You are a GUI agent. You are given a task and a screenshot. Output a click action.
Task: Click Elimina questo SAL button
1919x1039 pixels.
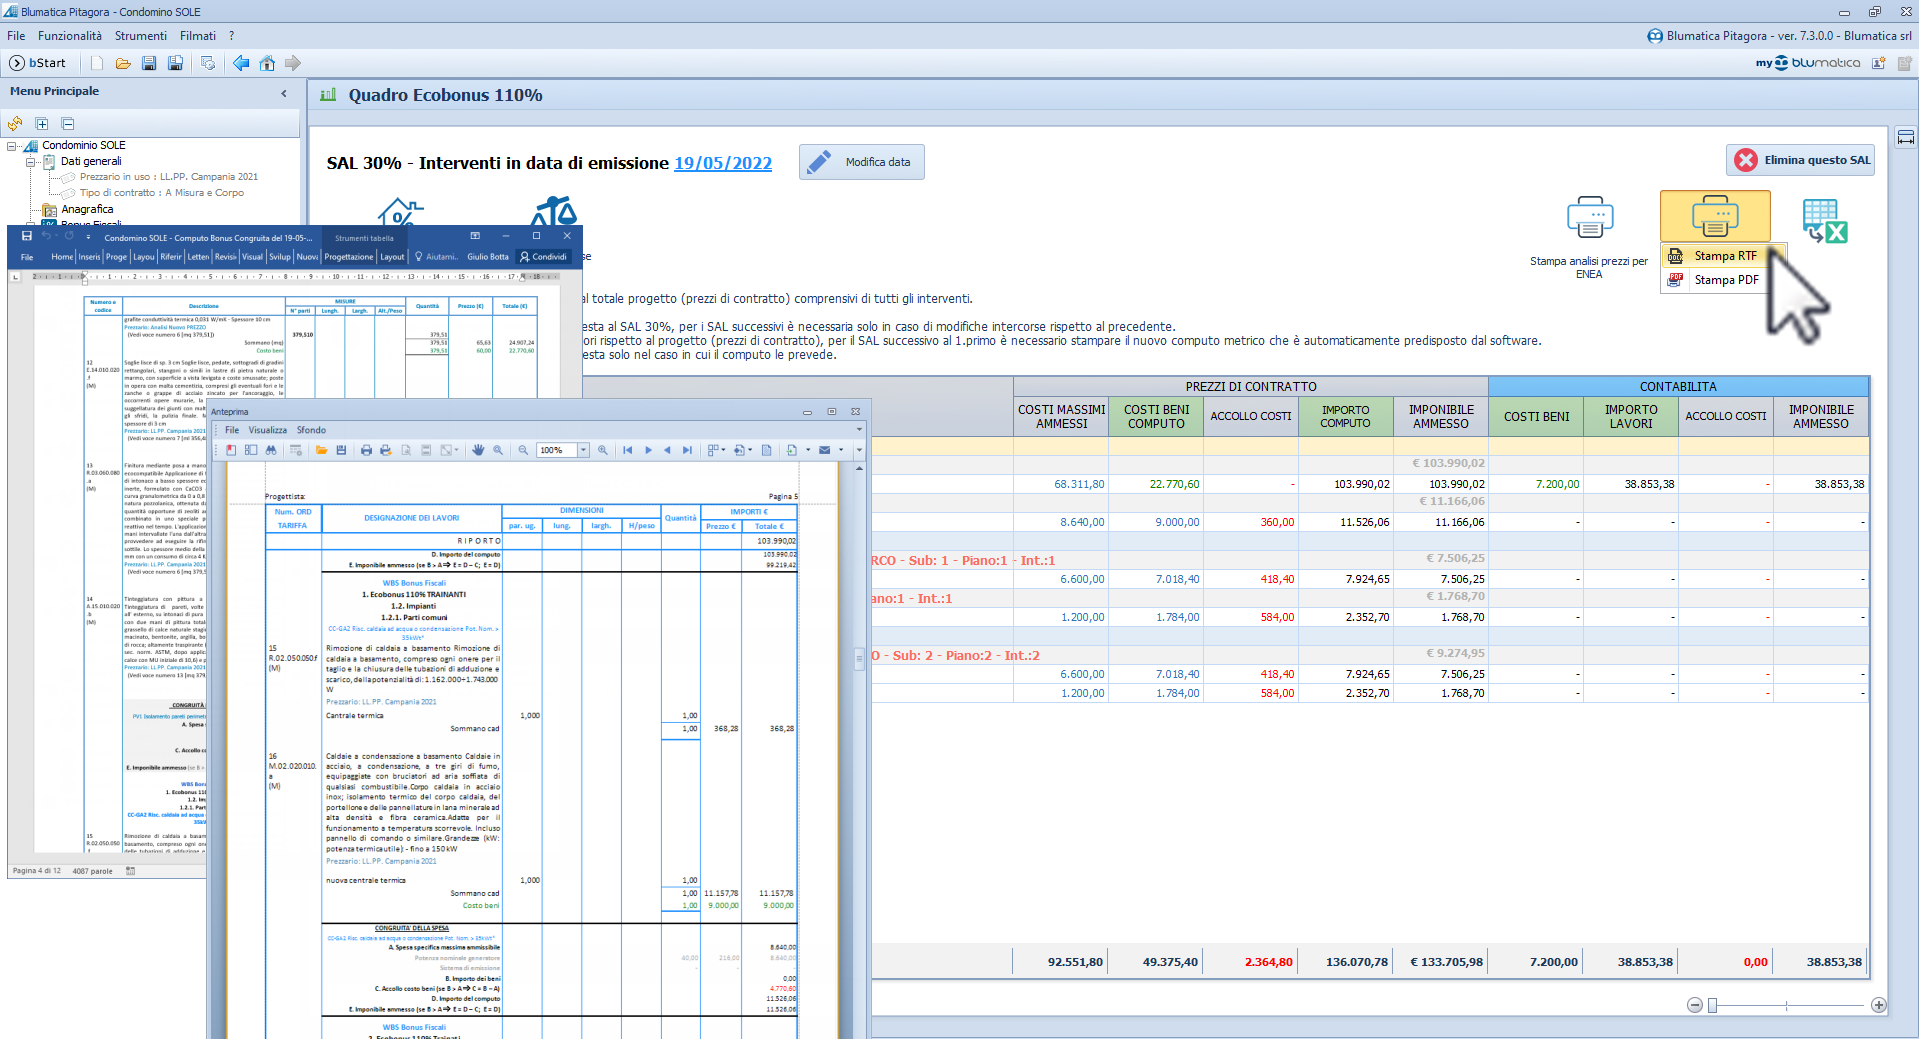point(1801,160)
